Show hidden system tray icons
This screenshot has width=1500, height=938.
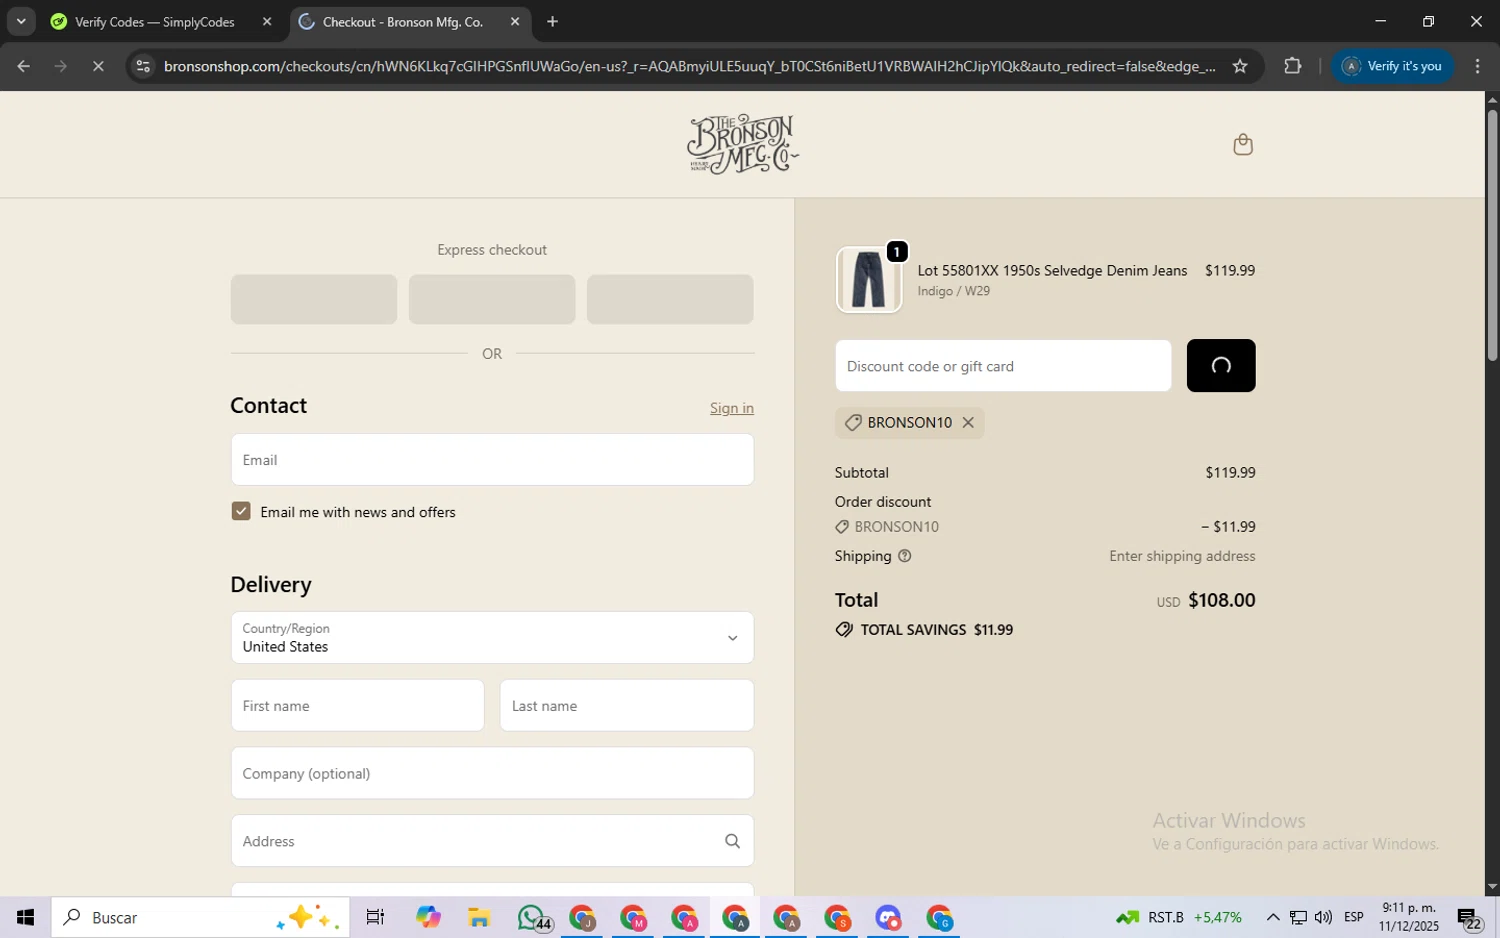1272,917
